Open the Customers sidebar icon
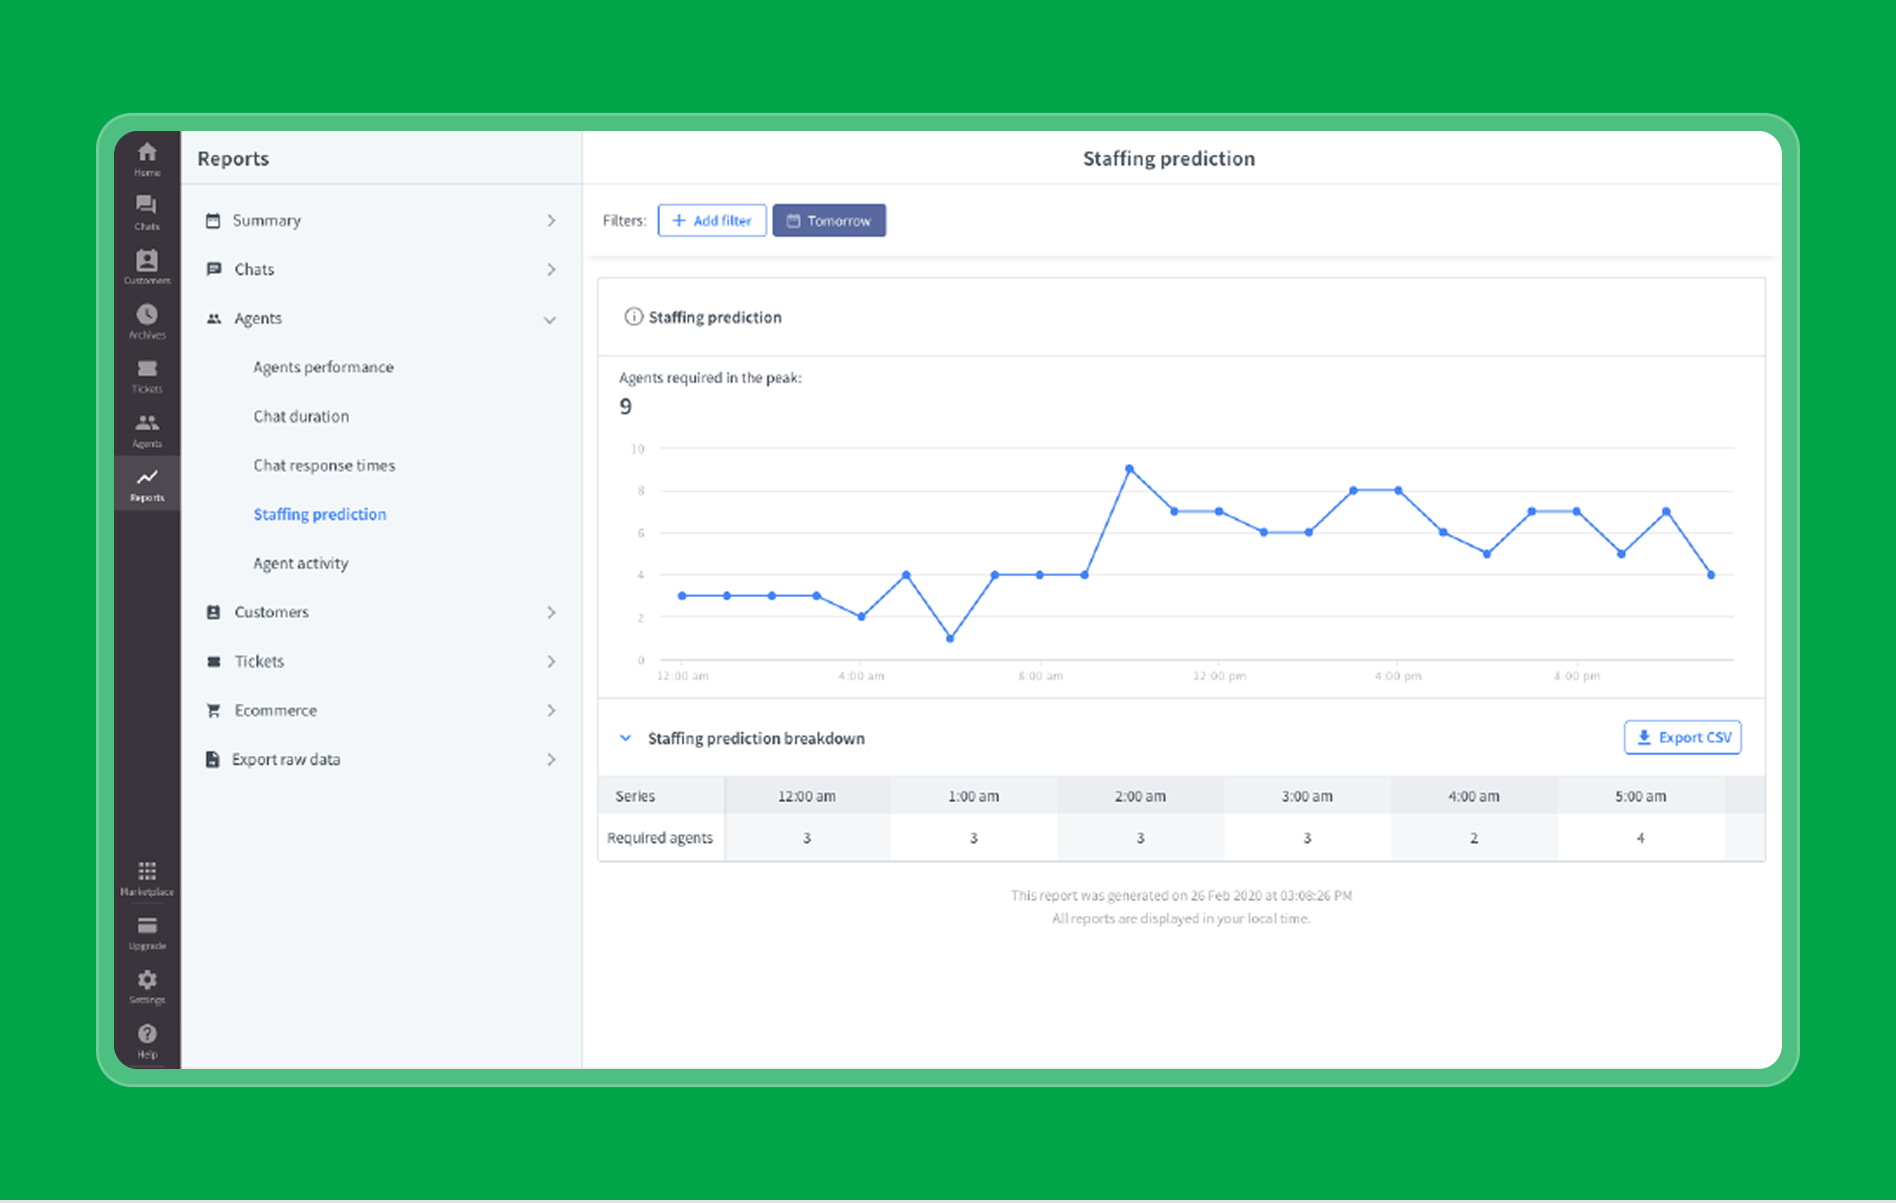This screenshot has width=1896, height=1203. [x=147, y=266]
